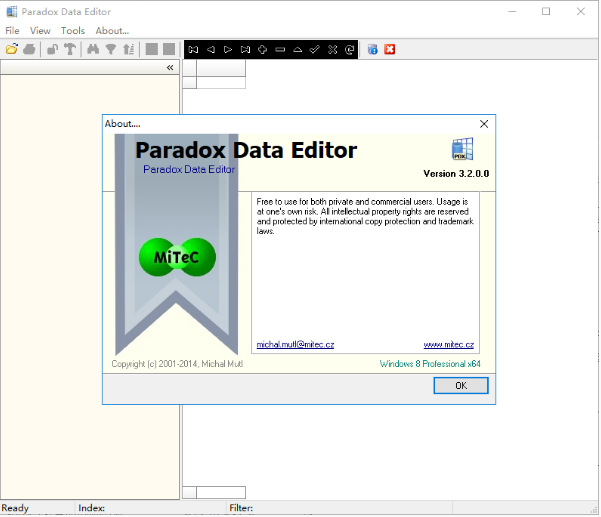Close the About dialog with X
The image size is (601, 517).
pyautogui.click(x=484, y=124)
